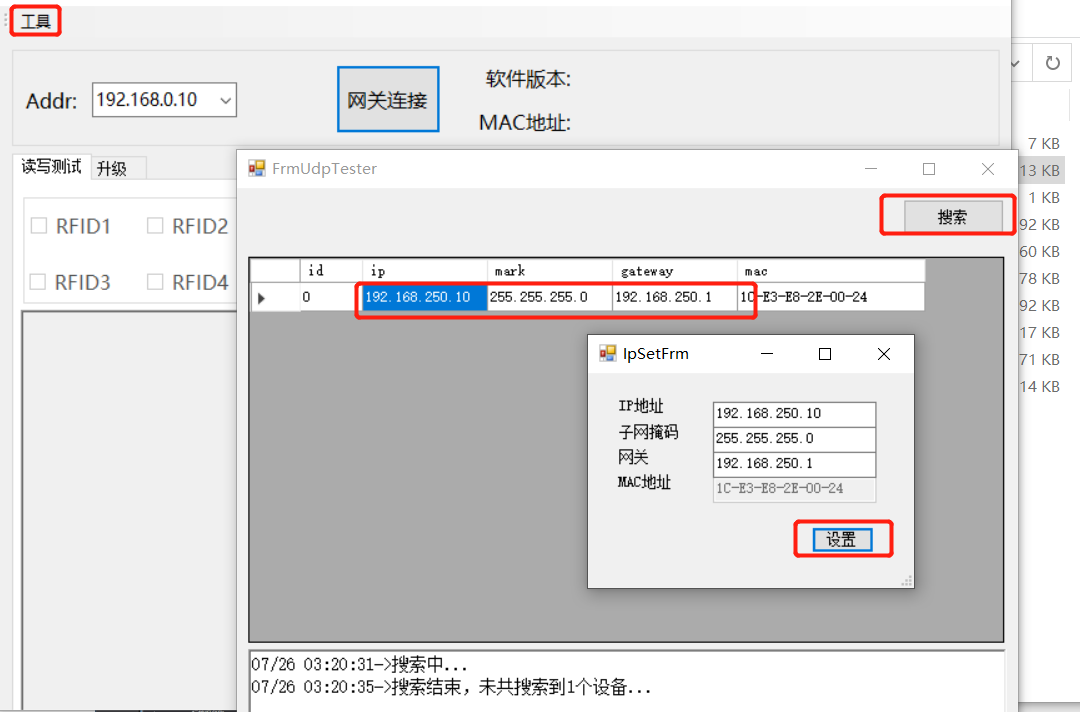Image resolution: width=1080 pixels, height=712 pixels.
Task: Click the 网关连接 button
Action: [x=388, y=98]
